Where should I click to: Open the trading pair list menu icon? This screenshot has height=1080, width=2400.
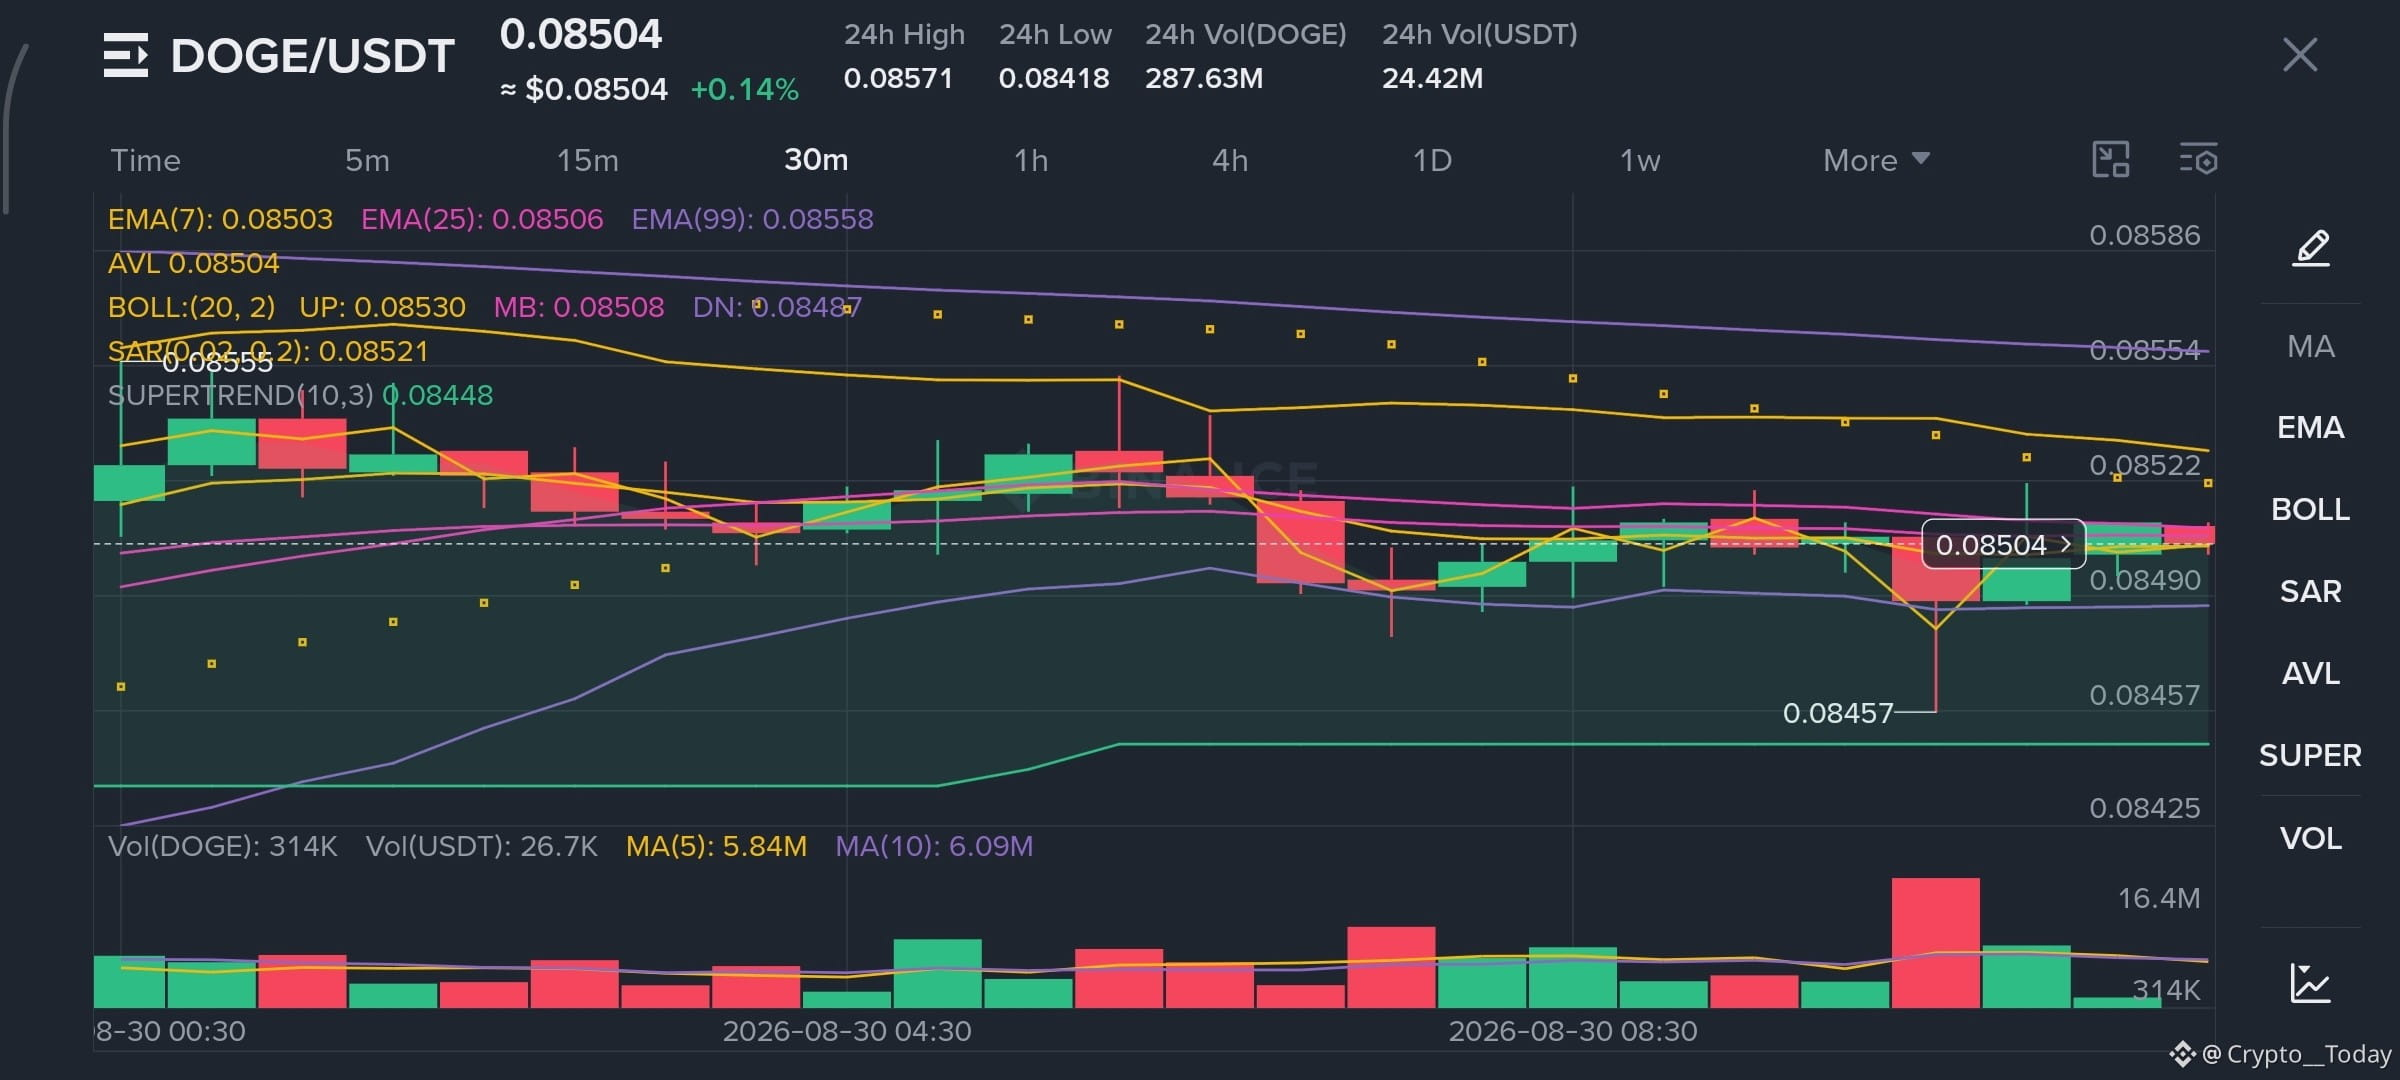(x=126, y=55)
